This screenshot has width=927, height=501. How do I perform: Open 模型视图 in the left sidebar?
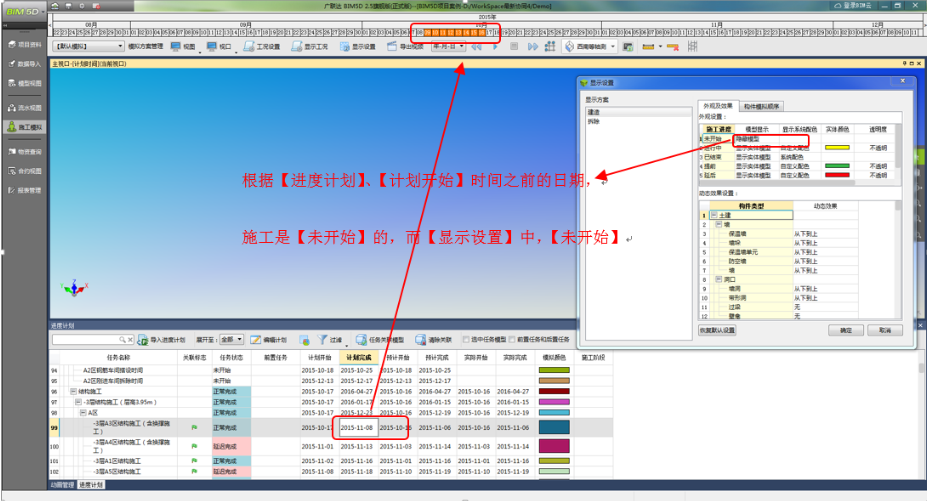[x=24, y=83]
